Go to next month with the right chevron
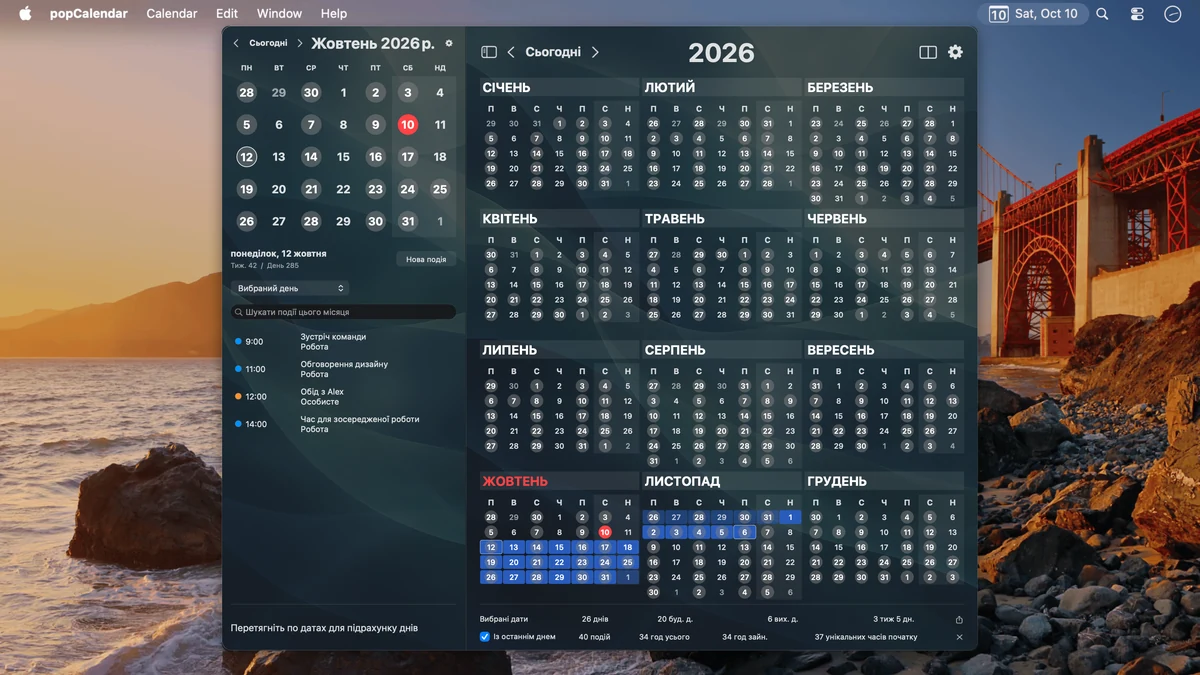This screenshot has height=675, width=1200. tap(299, 44)
